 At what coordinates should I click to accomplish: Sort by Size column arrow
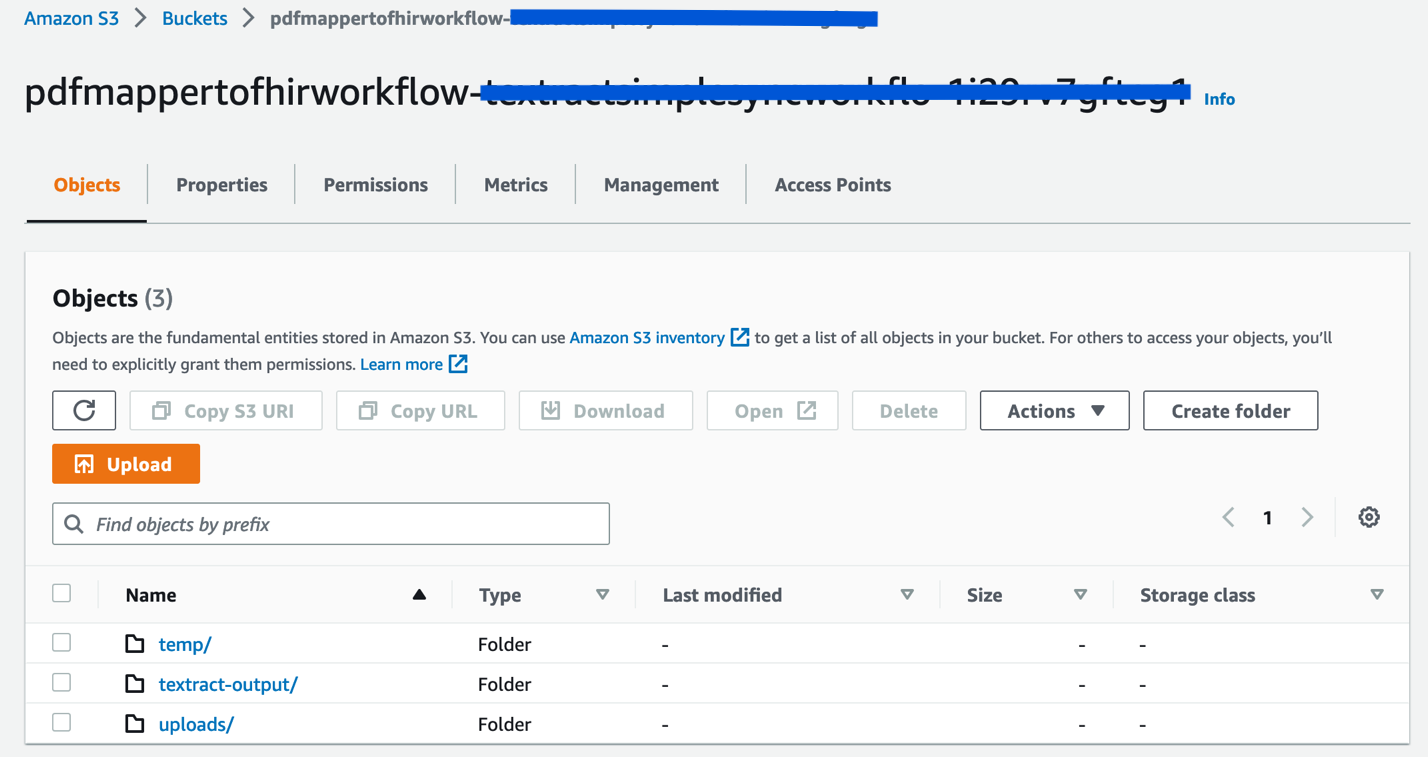pos(1080,595)
